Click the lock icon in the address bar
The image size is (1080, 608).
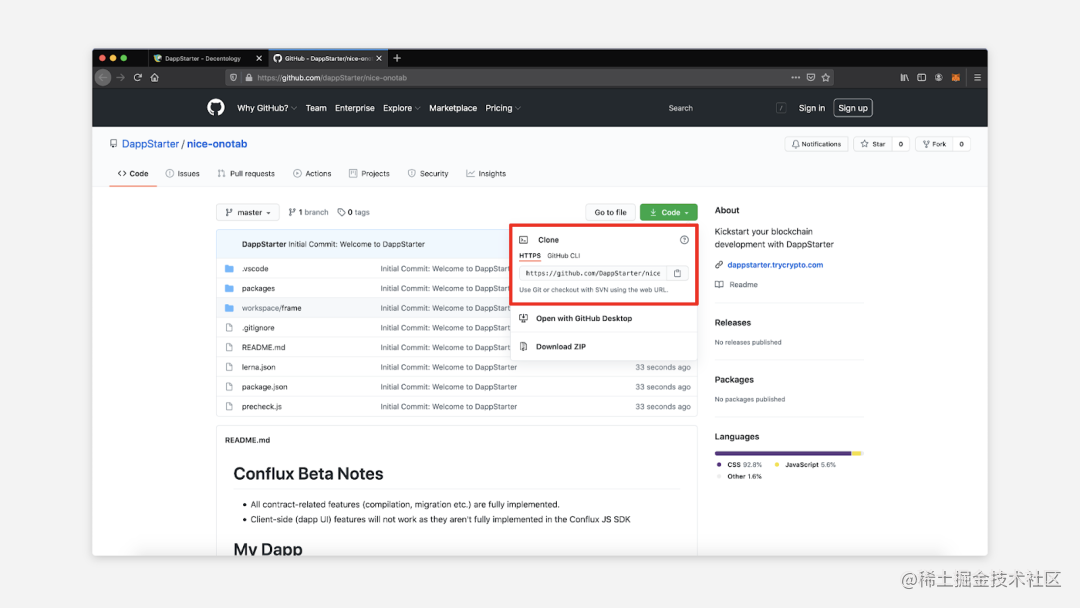point(249,78)
